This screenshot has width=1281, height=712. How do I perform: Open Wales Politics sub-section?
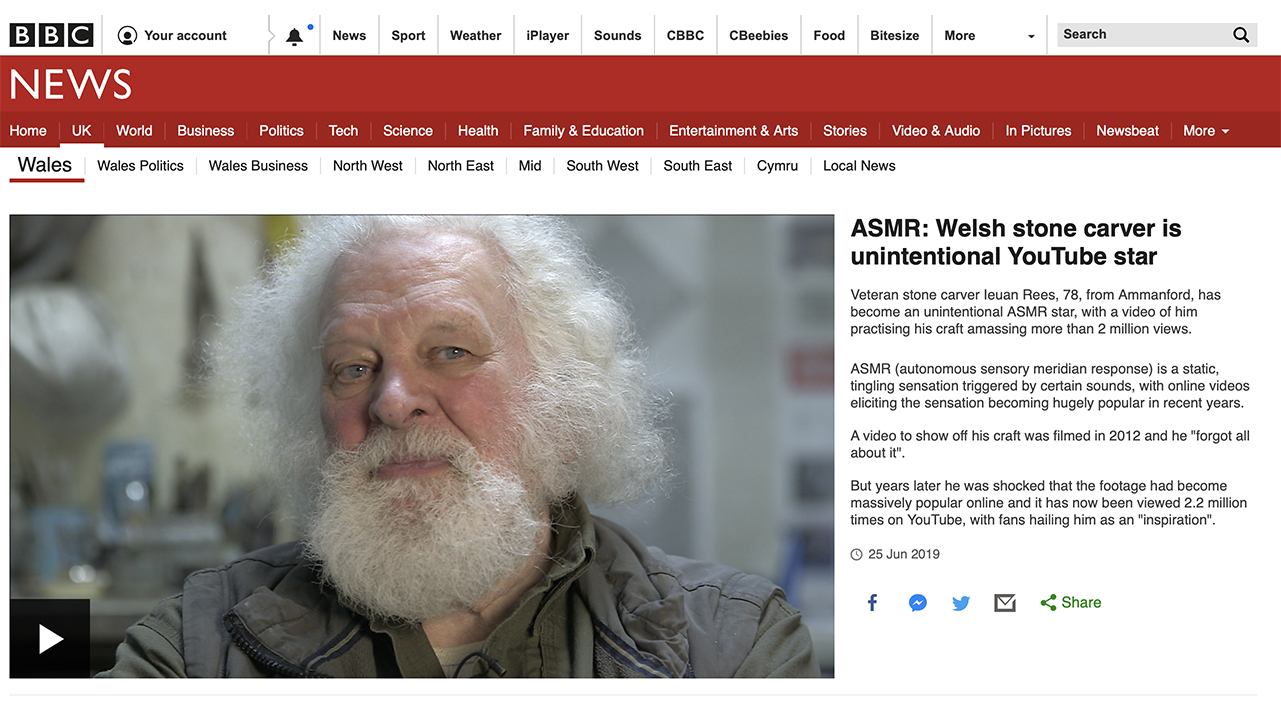[x=140, y=166]
